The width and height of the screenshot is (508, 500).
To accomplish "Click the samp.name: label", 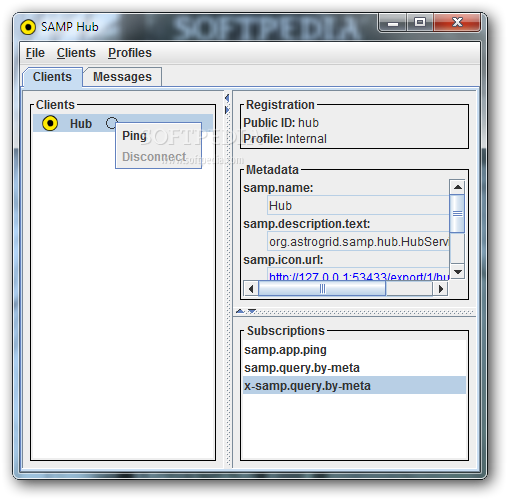I will click(278, 188).
